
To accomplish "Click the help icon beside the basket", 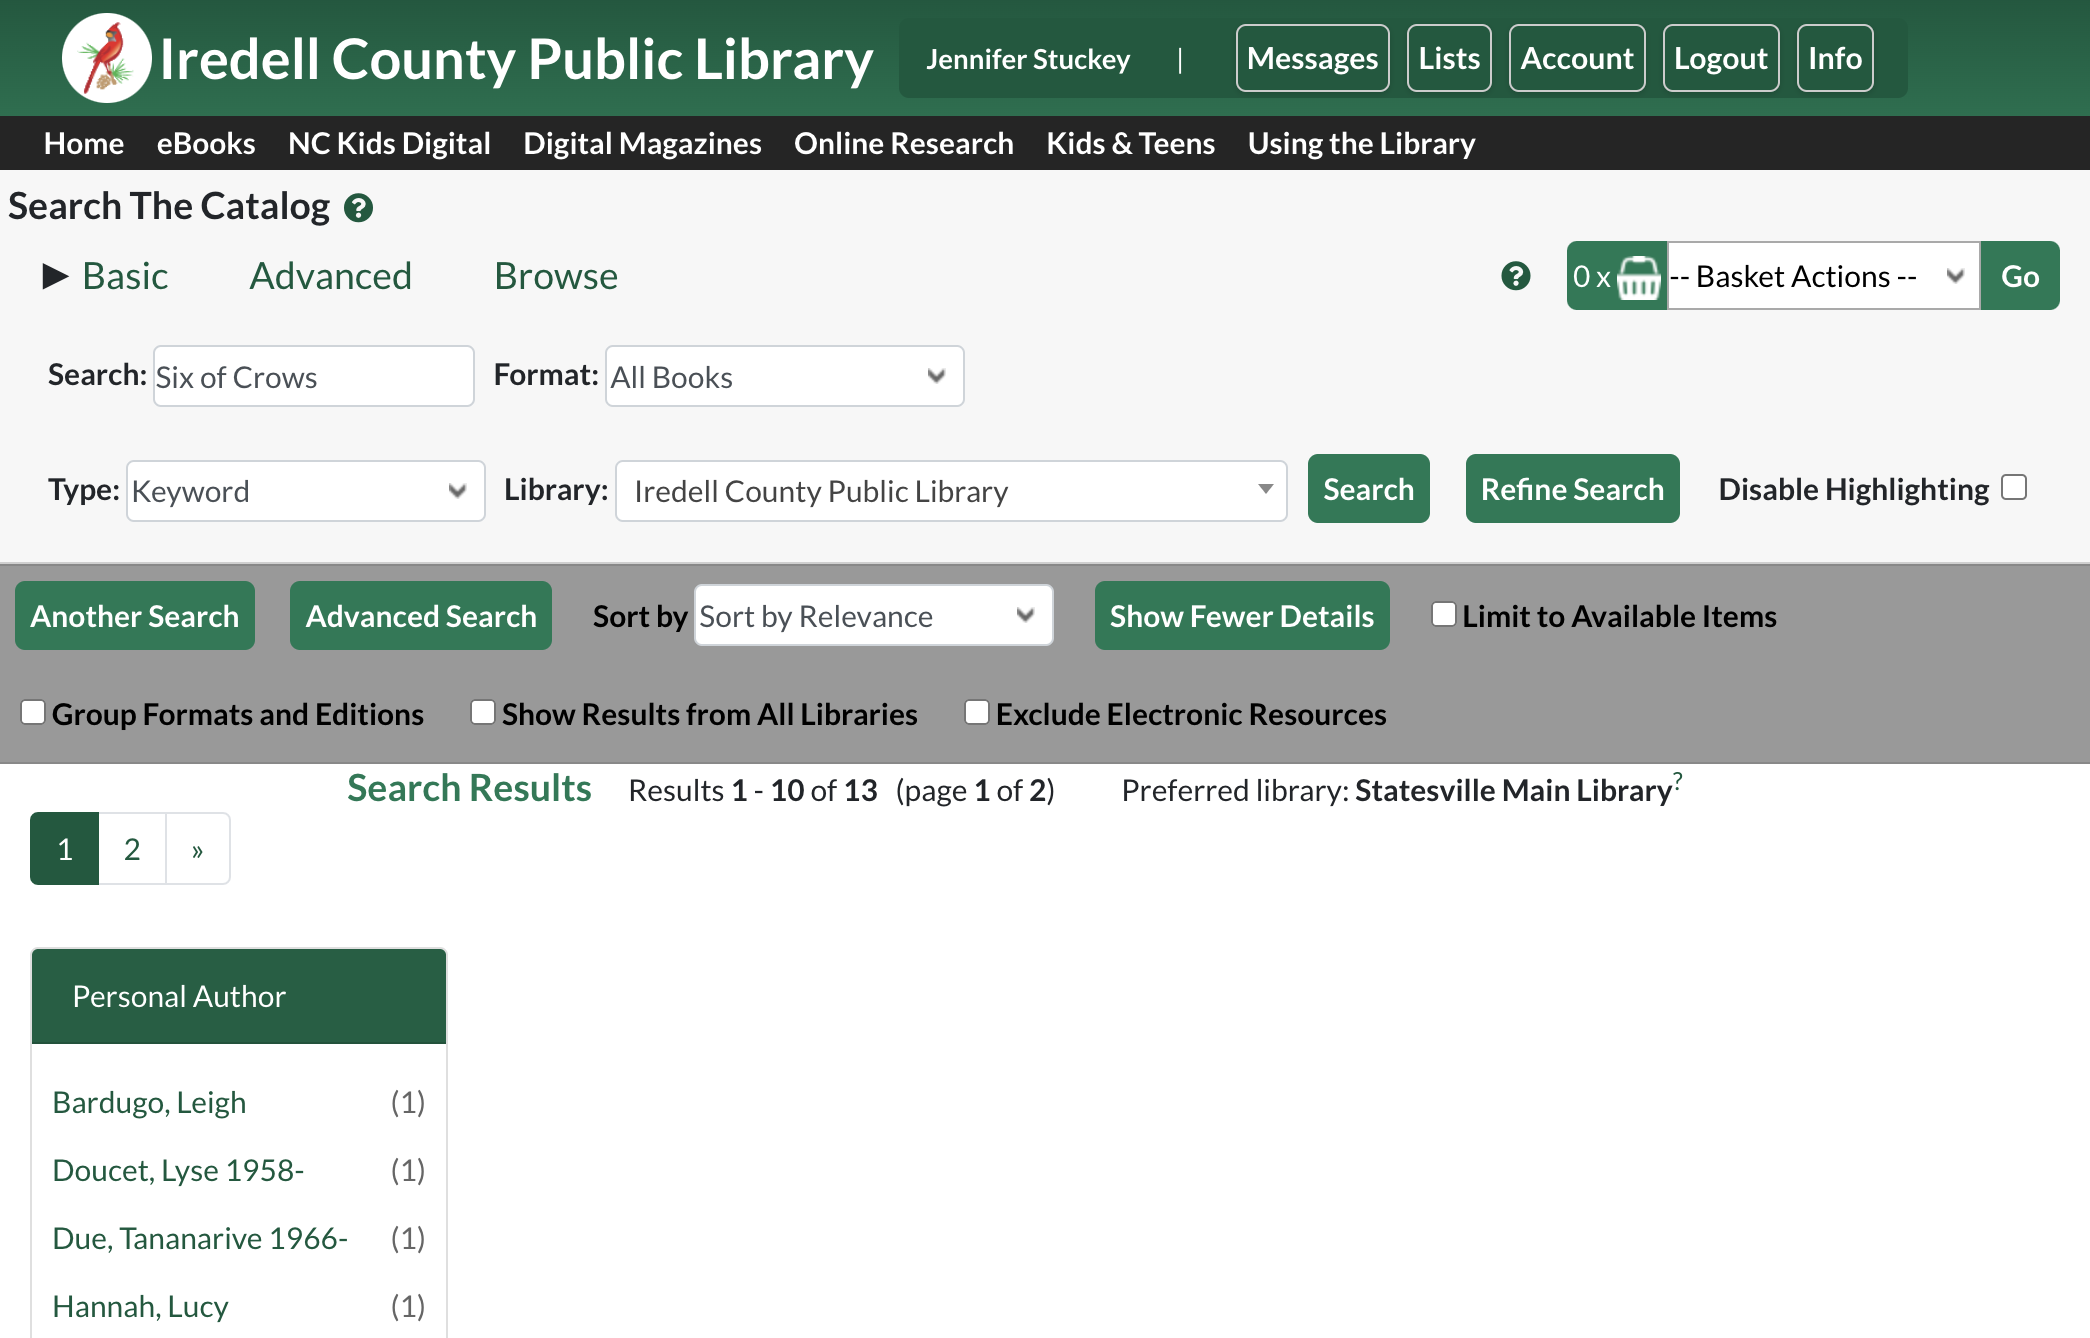I will point(1515,276).
